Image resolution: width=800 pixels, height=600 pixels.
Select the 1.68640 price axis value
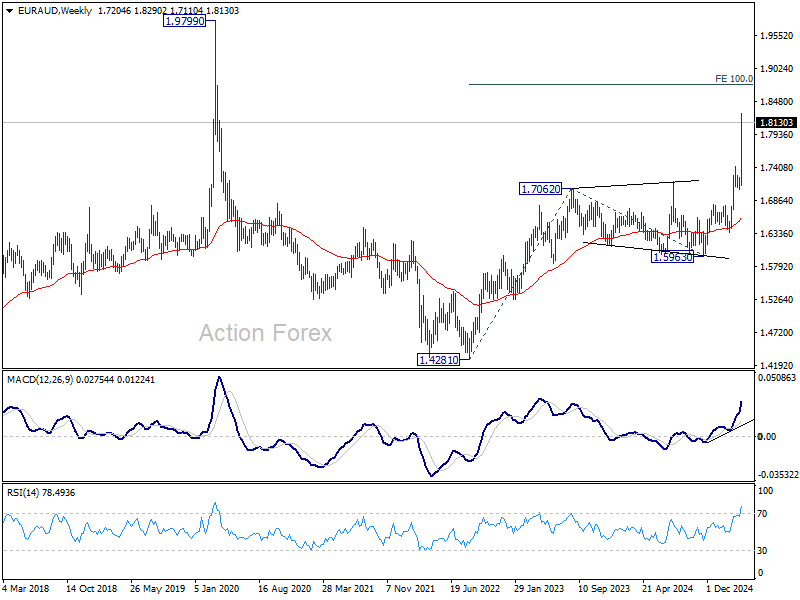point(777,201)
